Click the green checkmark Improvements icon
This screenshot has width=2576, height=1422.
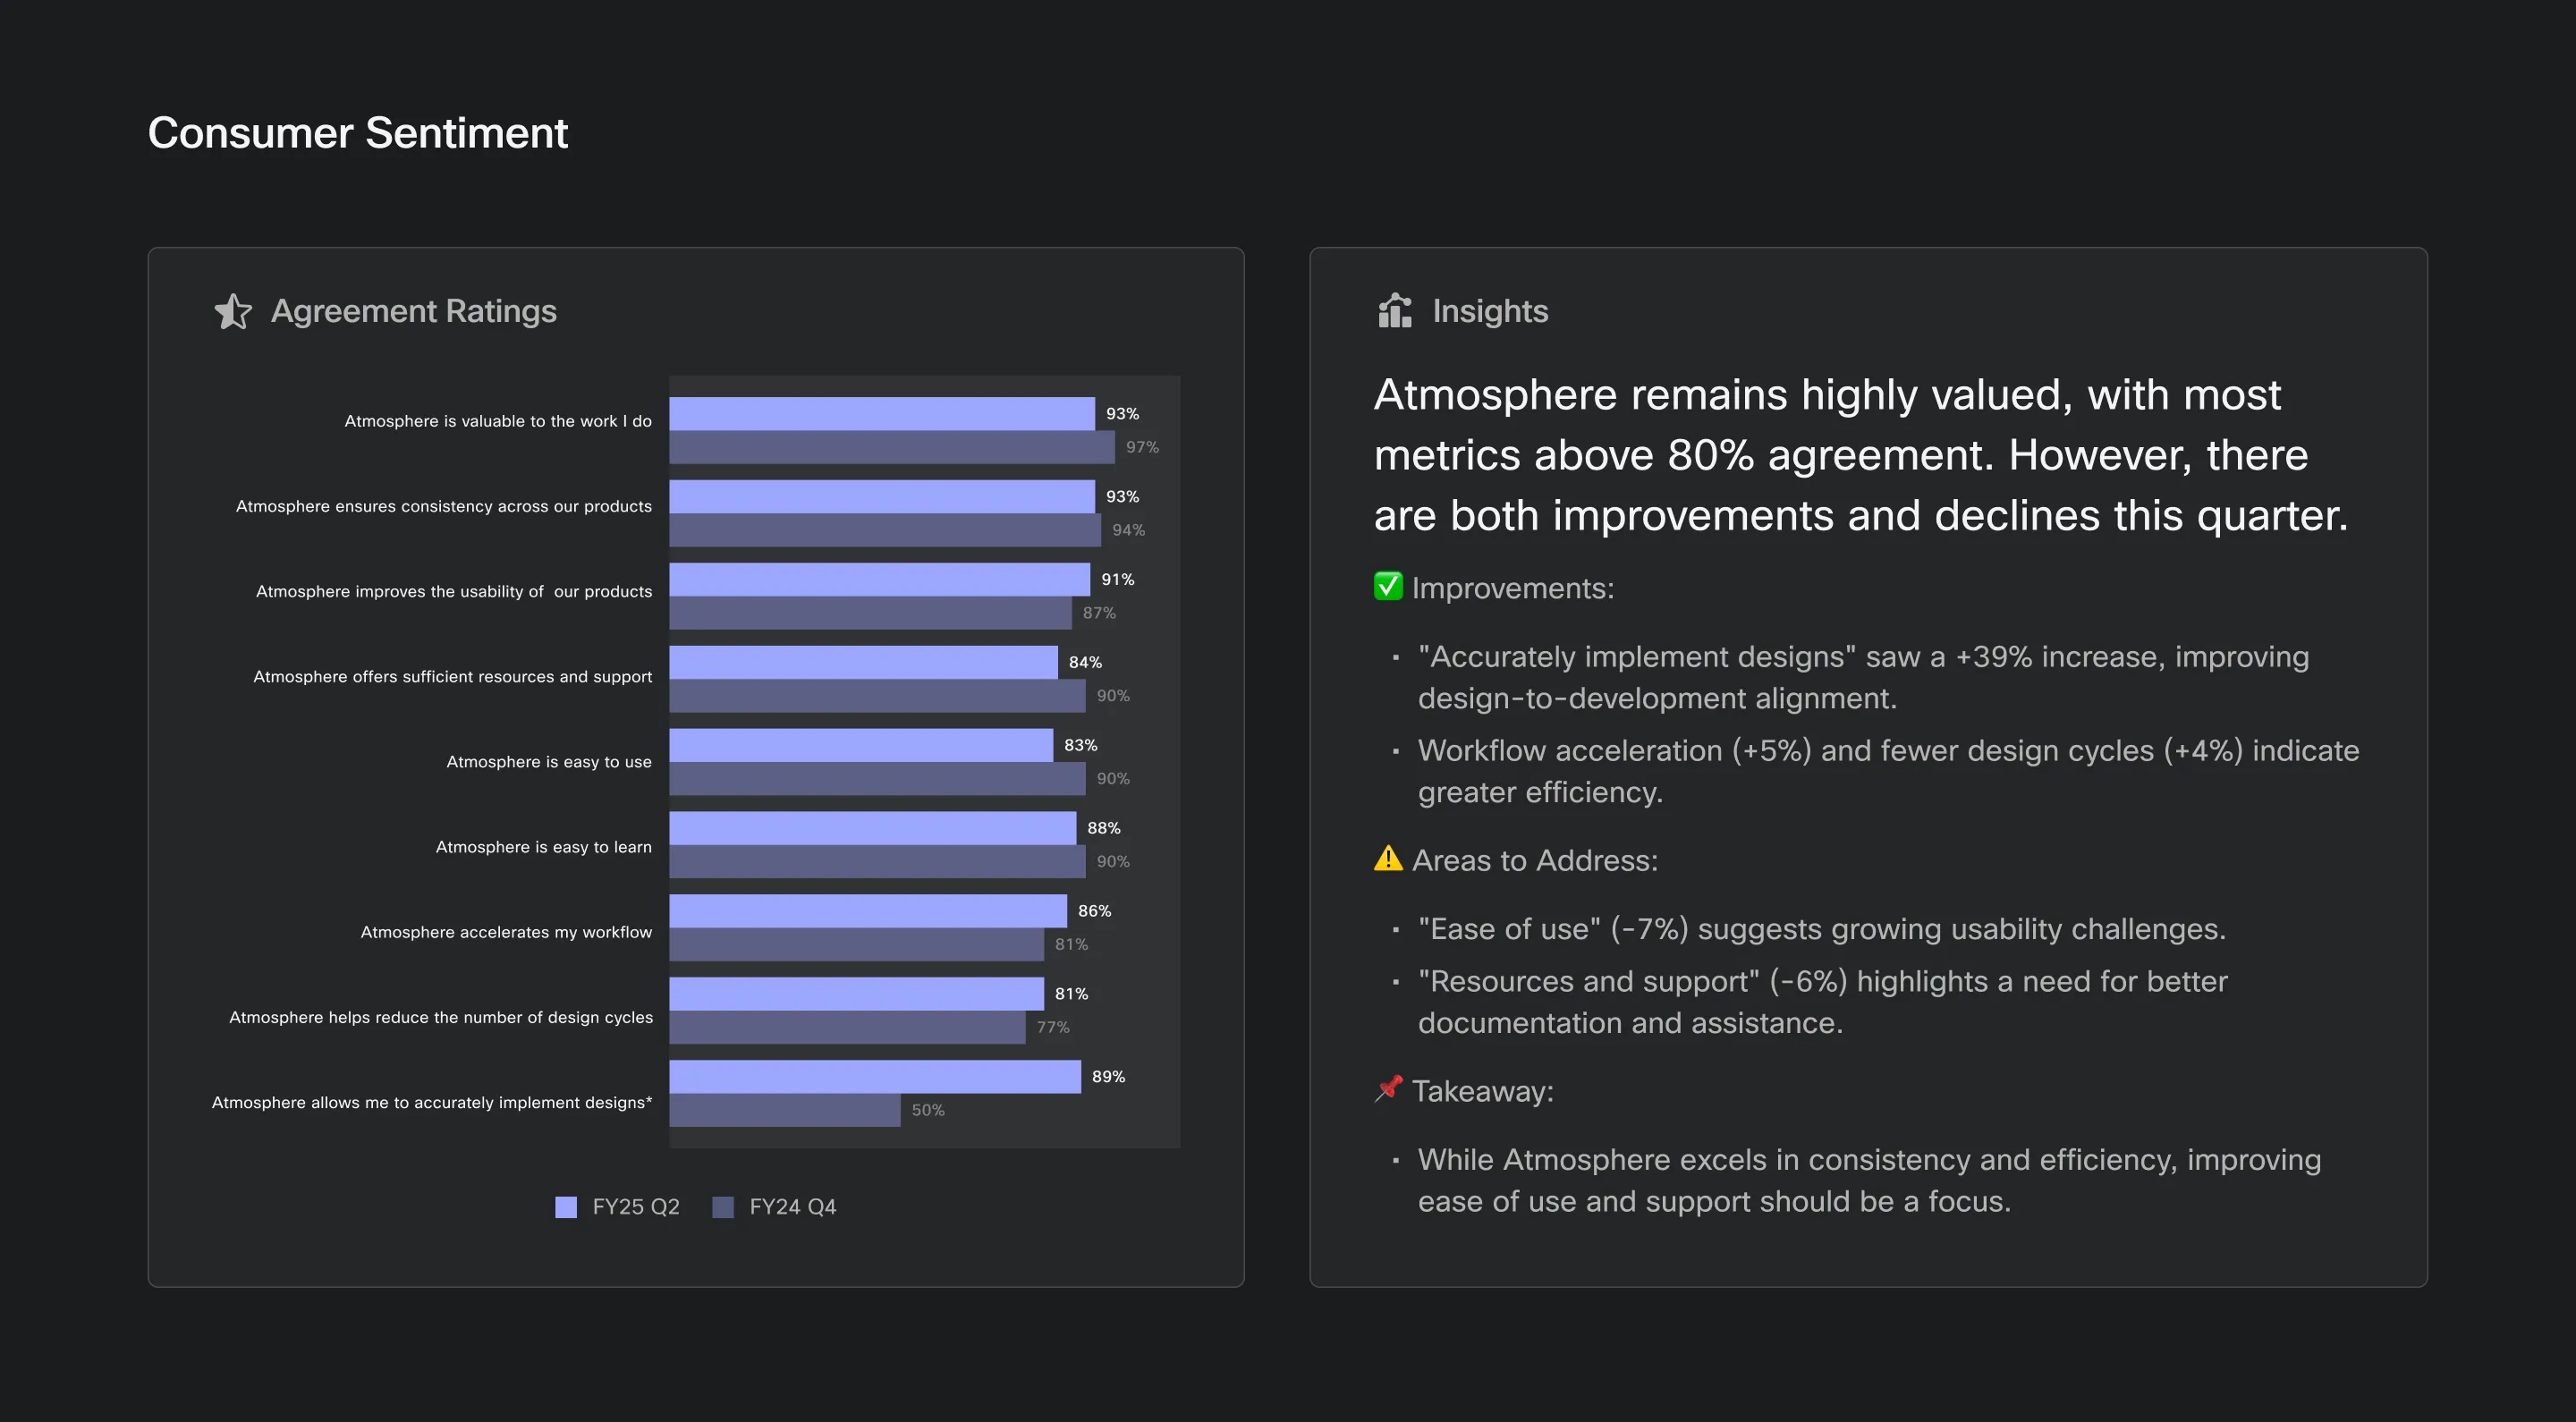(1388, 587)
